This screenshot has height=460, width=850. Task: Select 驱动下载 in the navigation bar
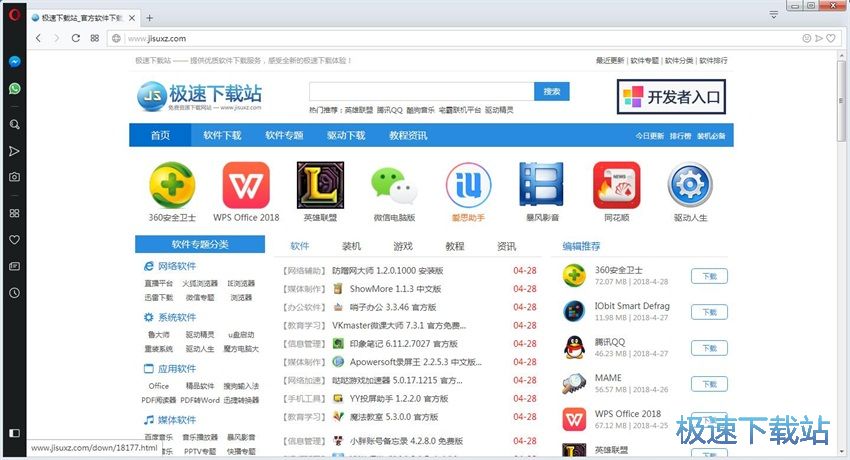pyautogui.click(x=346, y=135)
